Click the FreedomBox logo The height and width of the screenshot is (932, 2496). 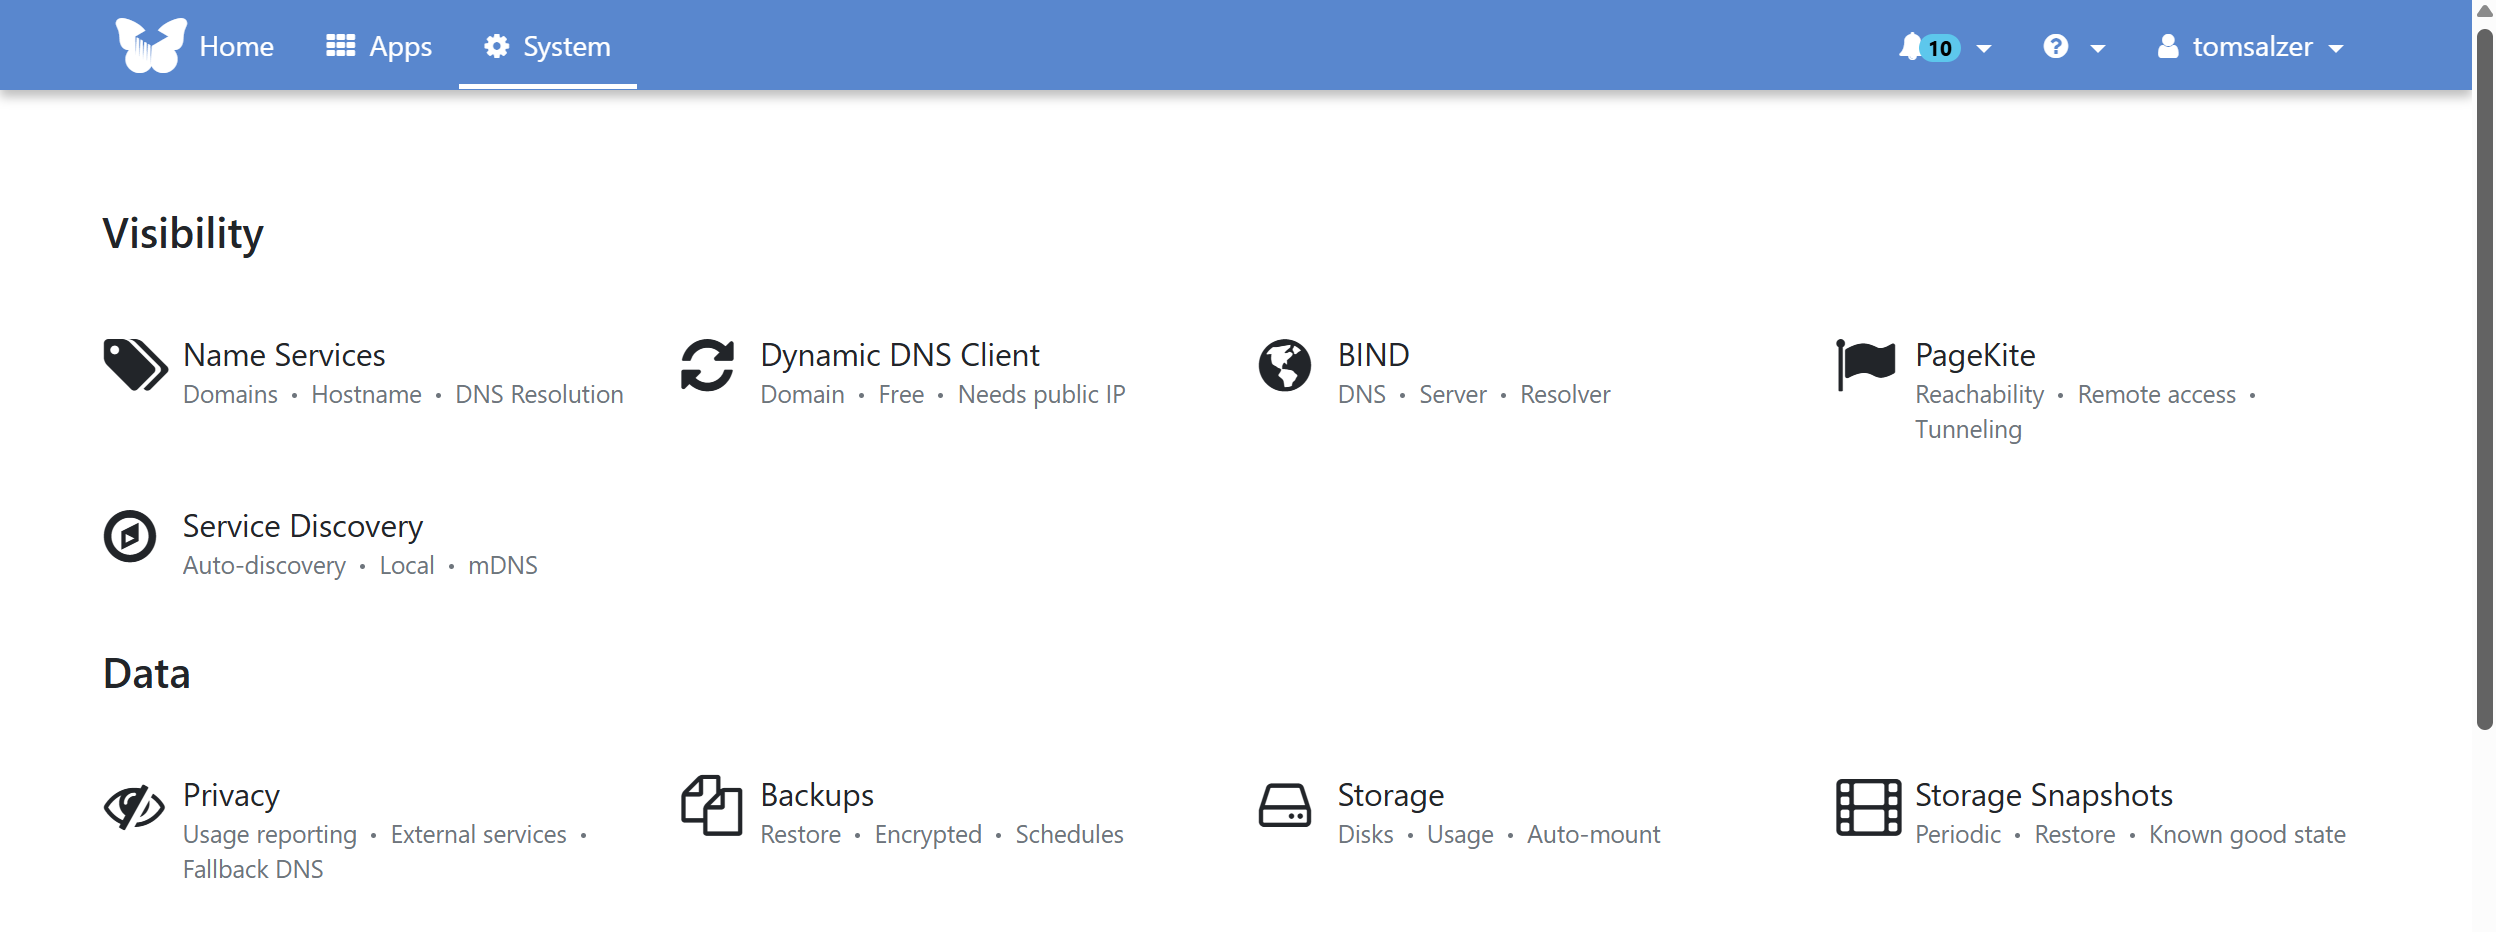(150, 44)
